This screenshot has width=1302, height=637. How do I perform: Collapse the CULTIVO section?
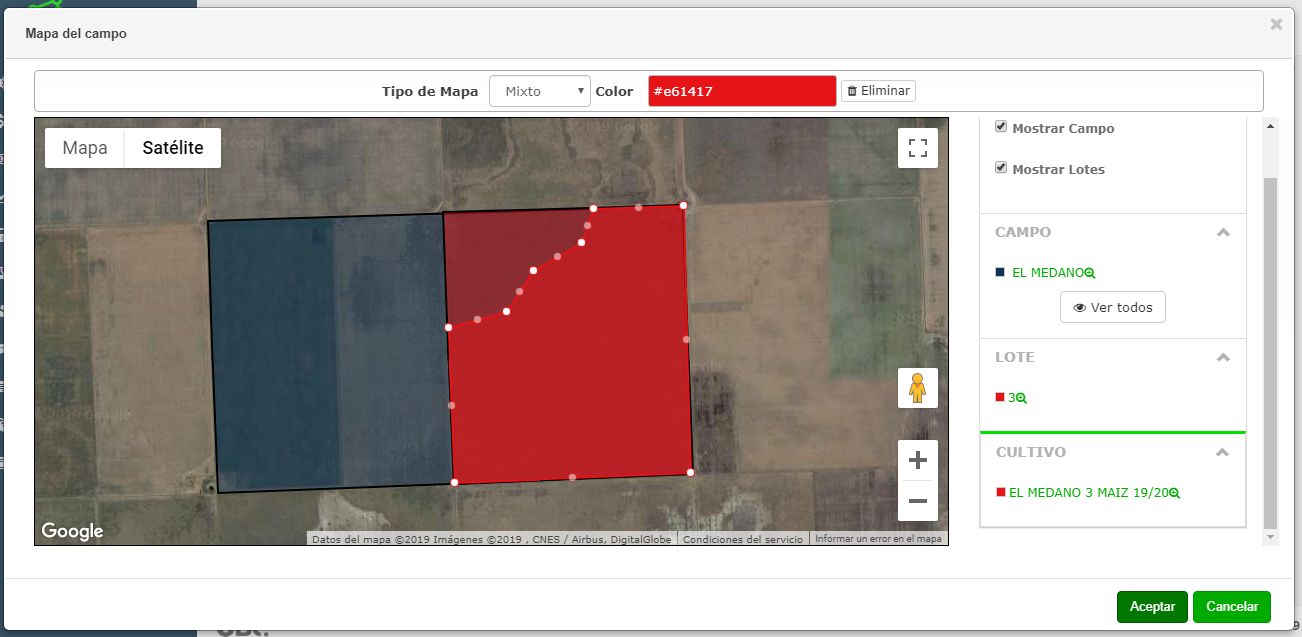(x=1222, y=452)
